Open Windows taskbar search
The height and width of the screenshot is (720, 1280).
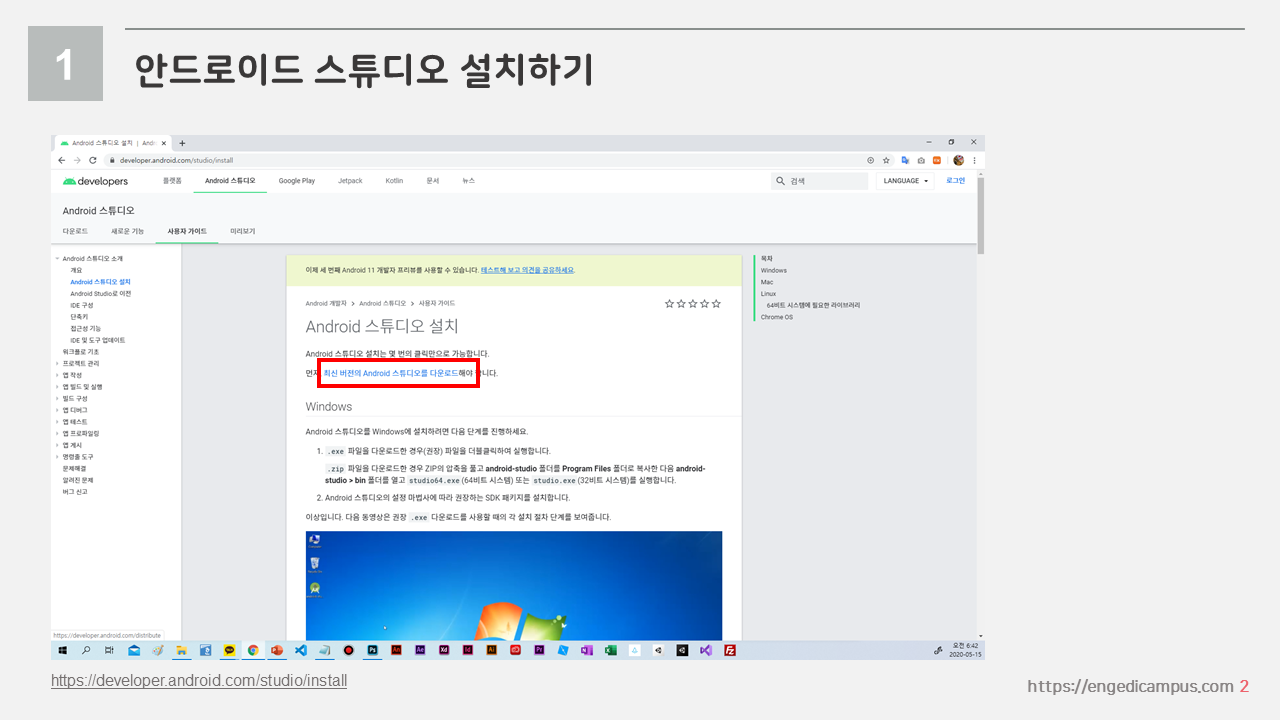(x=86, y=650)
